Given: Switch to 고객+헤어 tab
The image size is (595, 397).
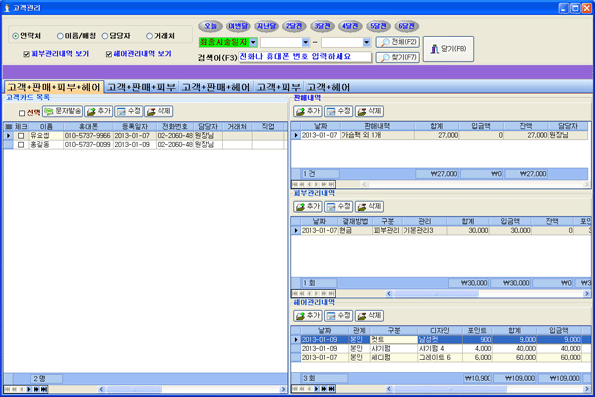Looking at the screenshot, I should [x=328, y=87].
